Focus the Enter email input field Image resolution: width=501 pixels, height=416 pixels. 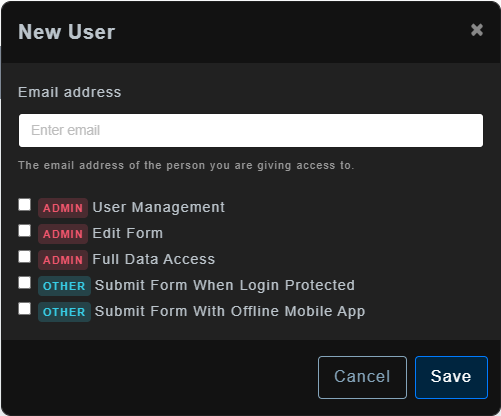coord(251,130)
